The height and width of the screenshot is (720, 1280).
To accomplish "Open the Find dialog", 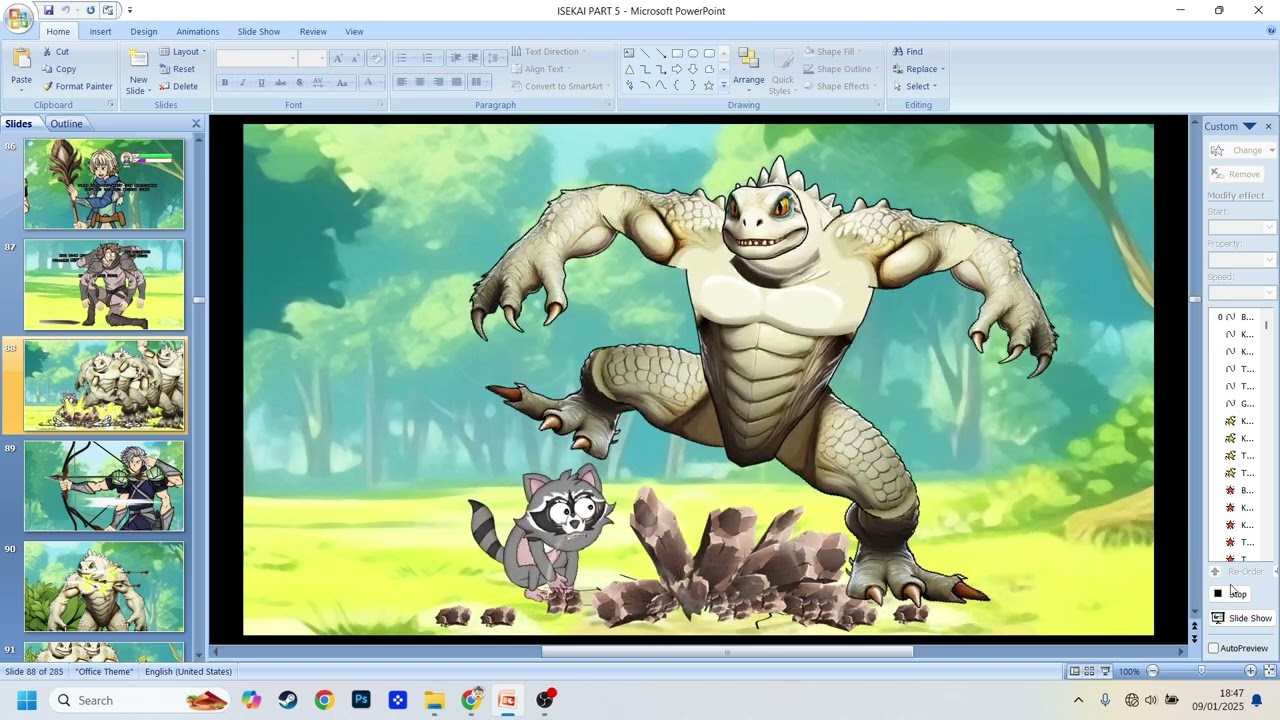I will click(907, 52).
